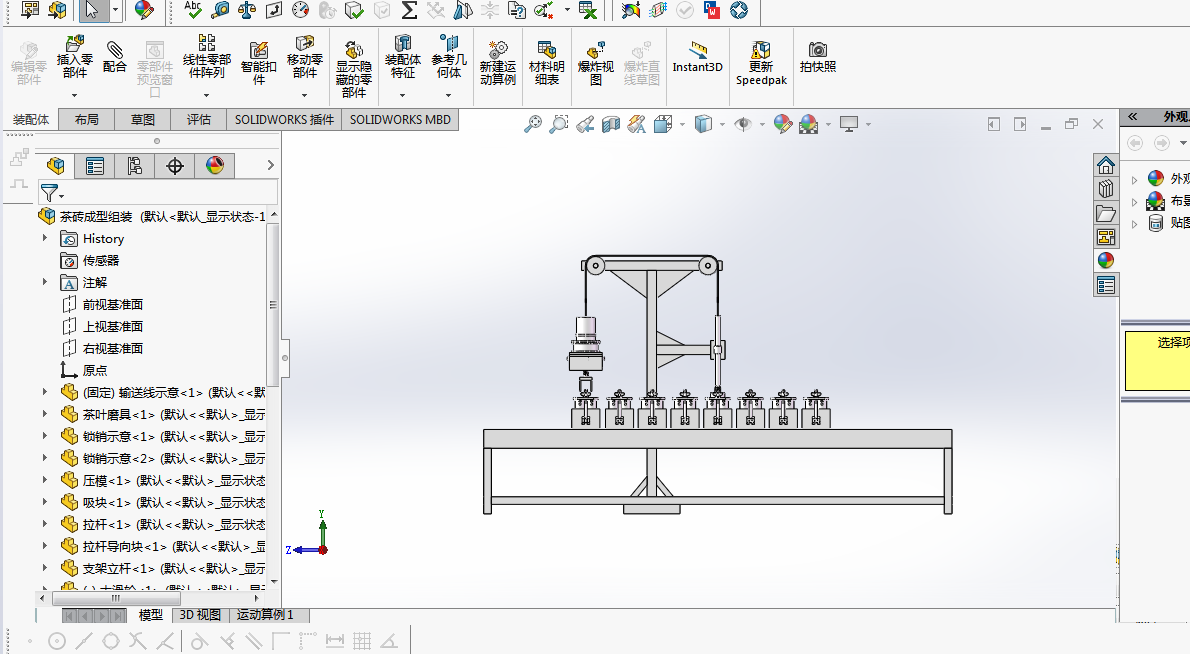The image size is (1190, 654).
Task: Launch Smart Fasteners (智能扣件) tool
Action: coord(259,62)
